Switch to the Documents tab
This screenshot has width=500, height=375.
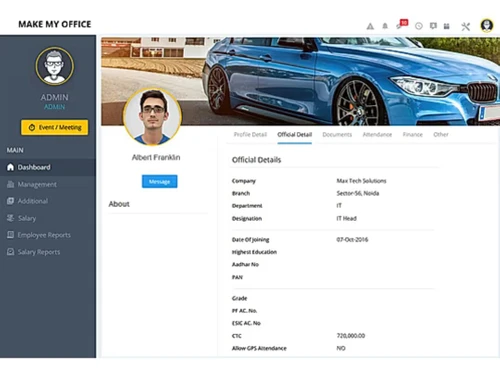point(337,135)
